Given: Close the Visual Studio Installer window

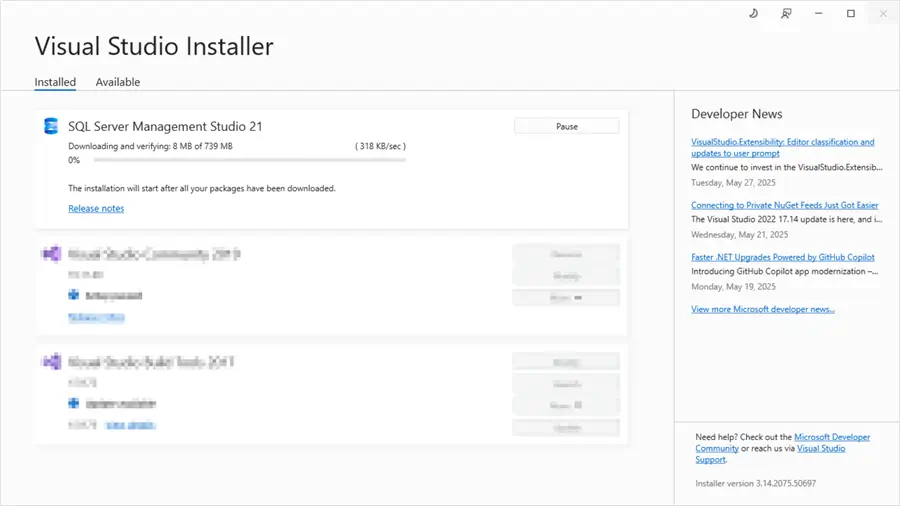Looking at the screenshot, I should coord(883,13).
